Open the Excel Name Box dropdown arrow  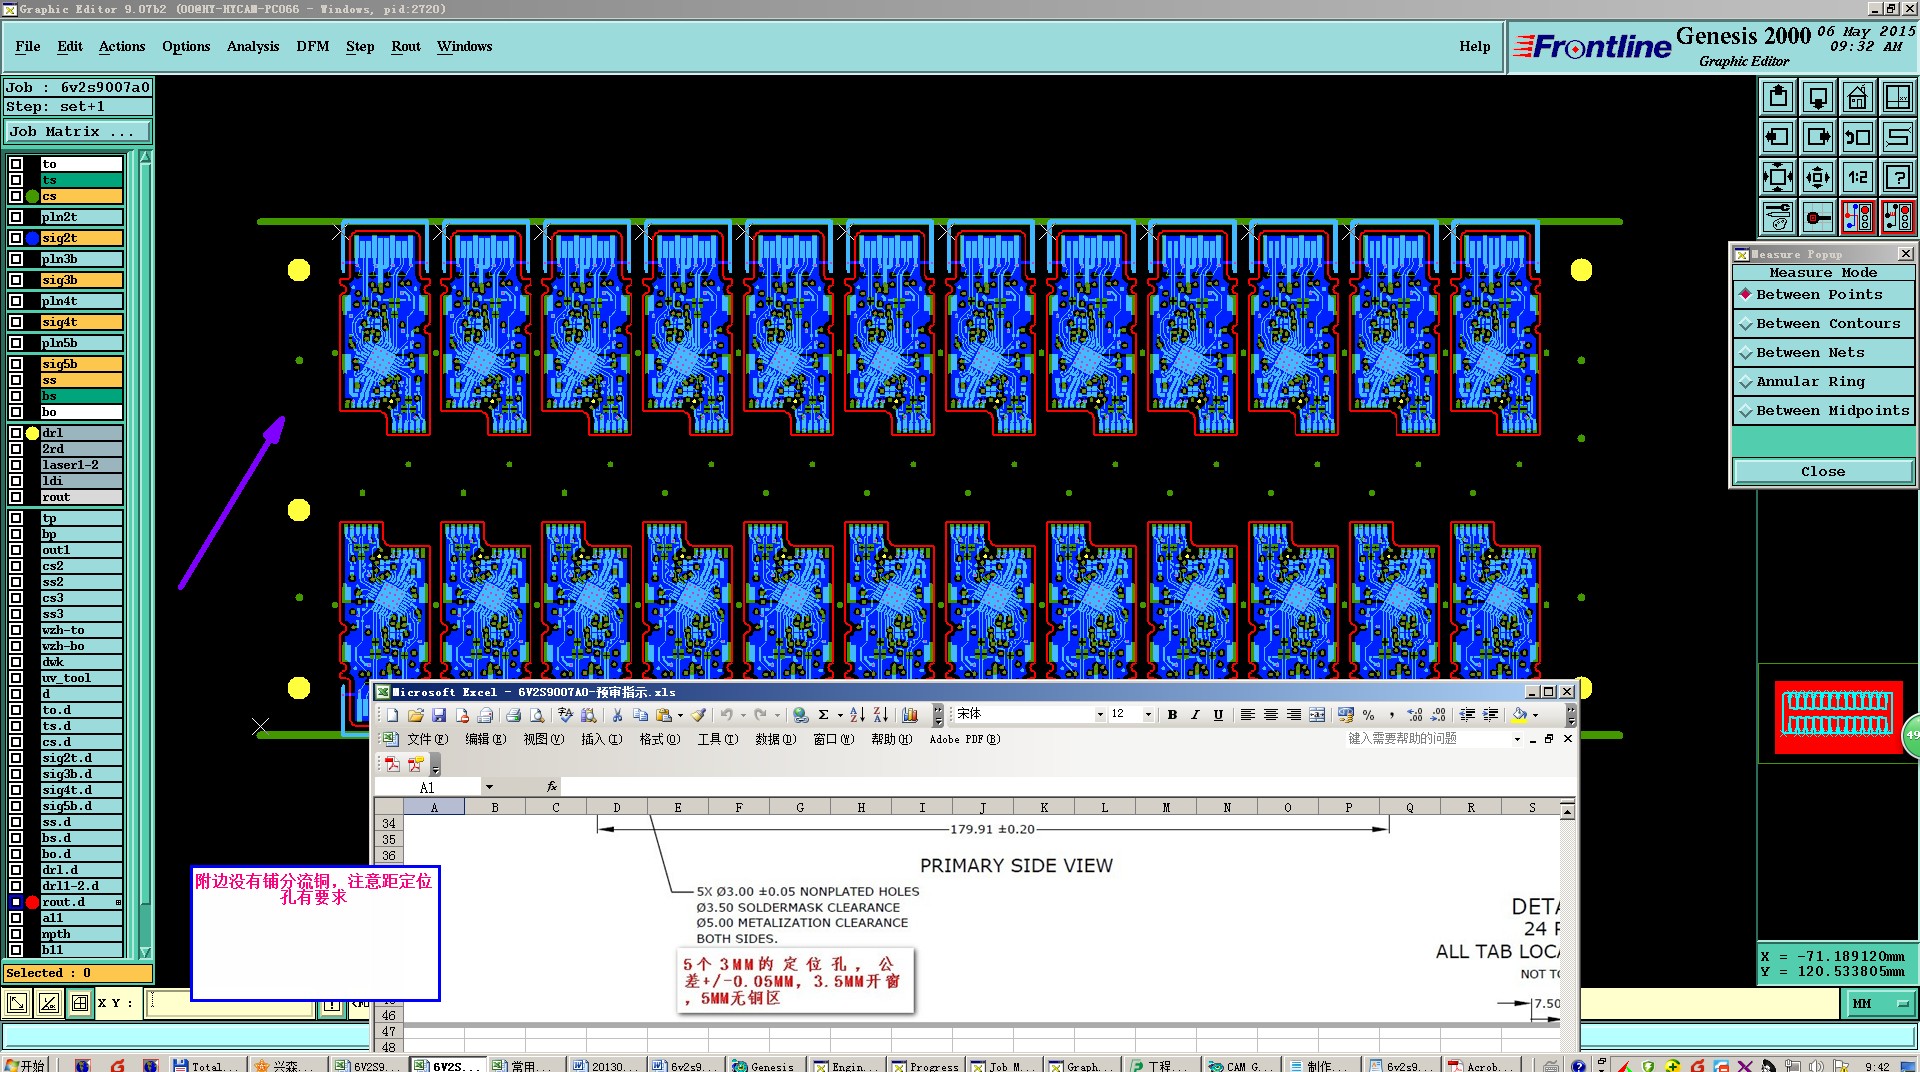pos(489,788)
